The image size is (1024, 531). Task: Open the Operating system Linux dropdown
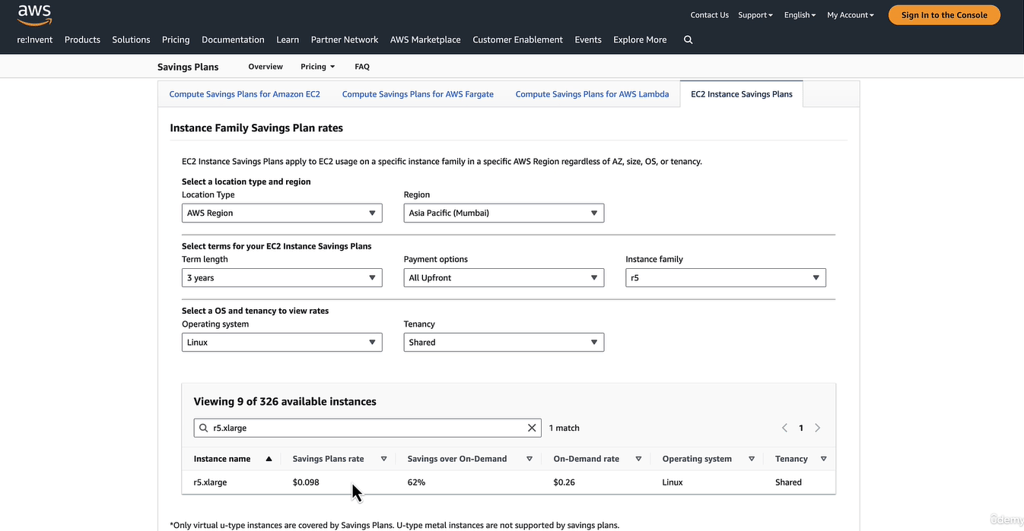pyautogui.click(x=282, y=342)
